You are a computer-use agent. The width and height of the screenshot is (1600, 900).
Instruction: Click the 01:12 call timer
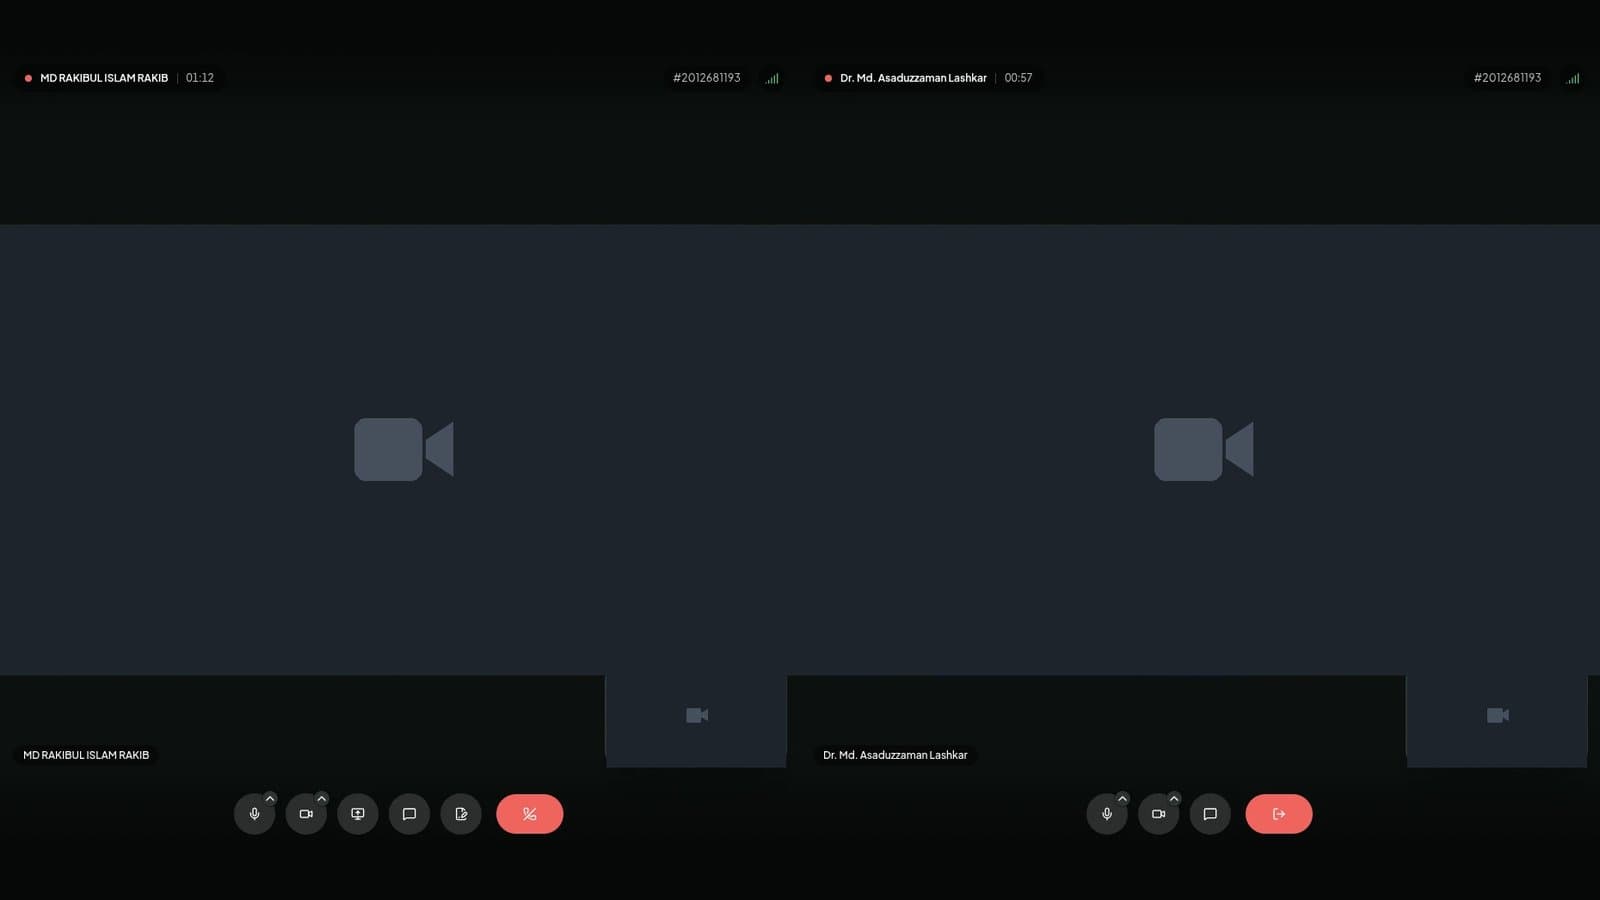pos(200,78)
